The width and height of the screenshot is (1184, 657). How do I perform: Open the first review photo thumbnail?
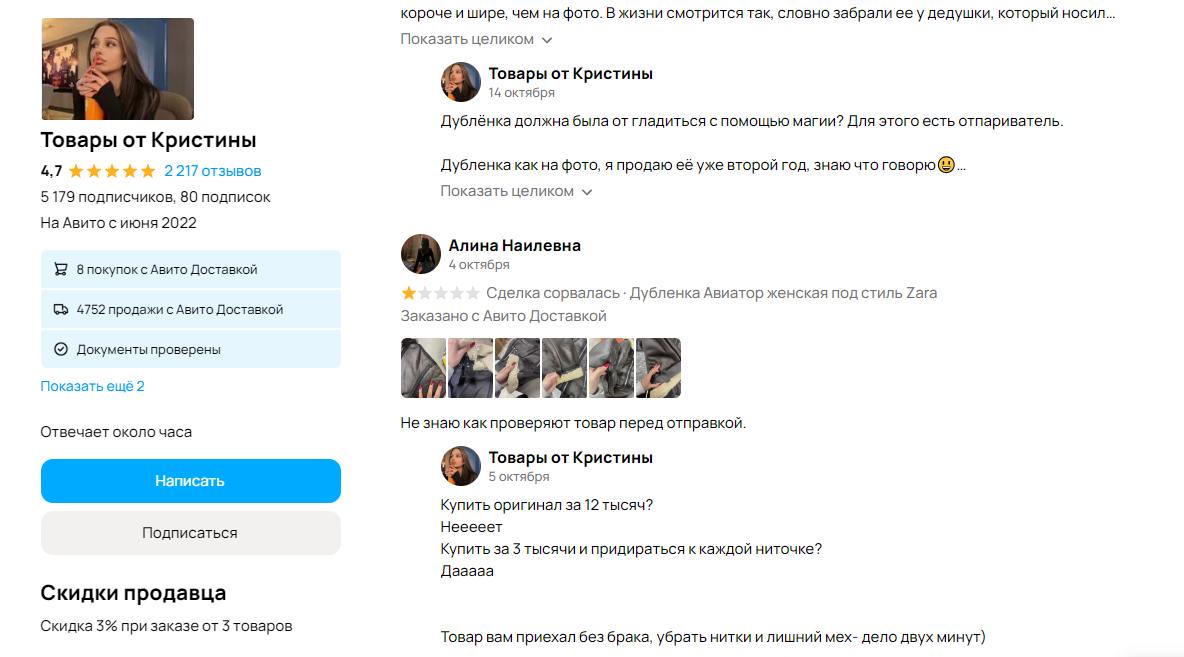tap(422, 368)
